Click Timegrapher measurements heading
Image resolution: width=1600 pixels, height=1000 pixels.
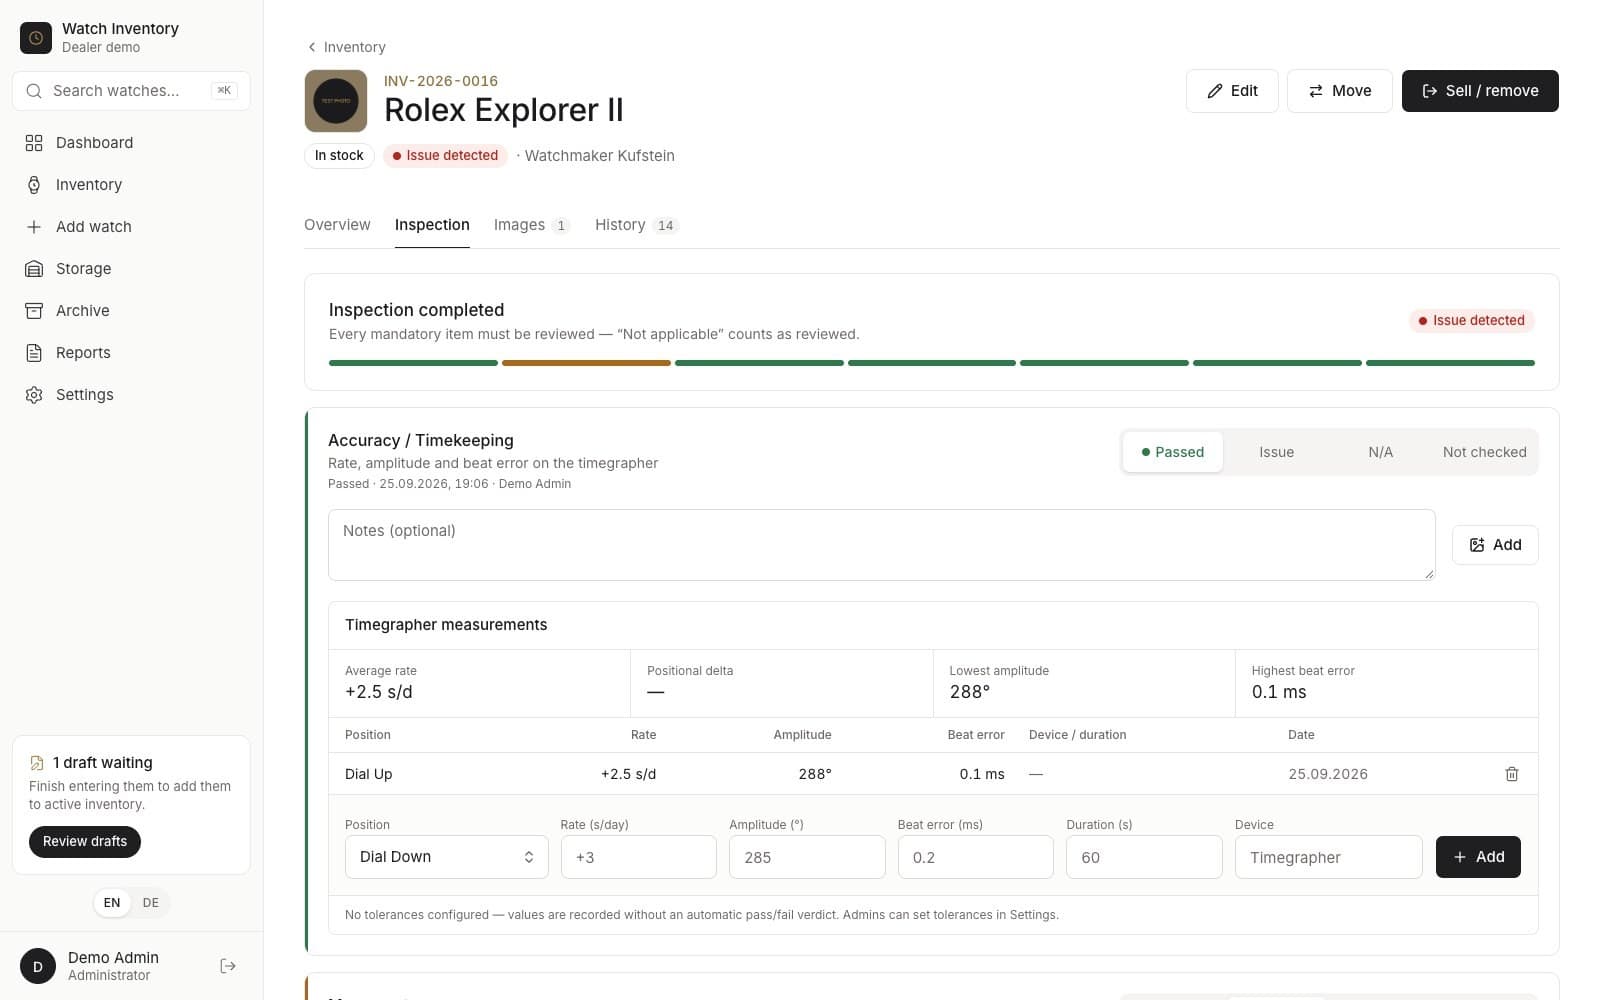pos(446,625)
